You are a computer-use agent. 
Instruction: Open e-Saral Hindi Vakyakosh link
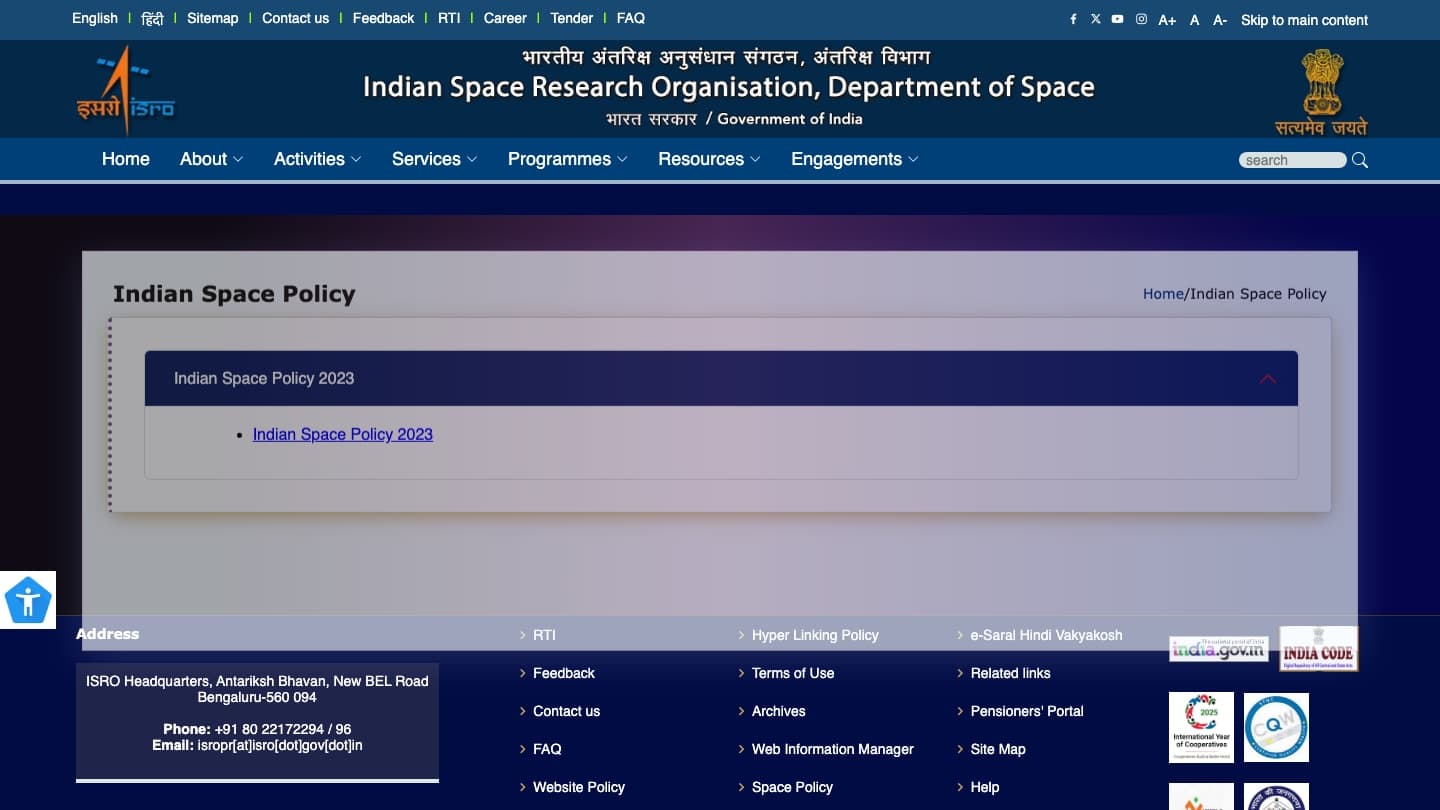pyautogui.click(x=1046, y=635)
